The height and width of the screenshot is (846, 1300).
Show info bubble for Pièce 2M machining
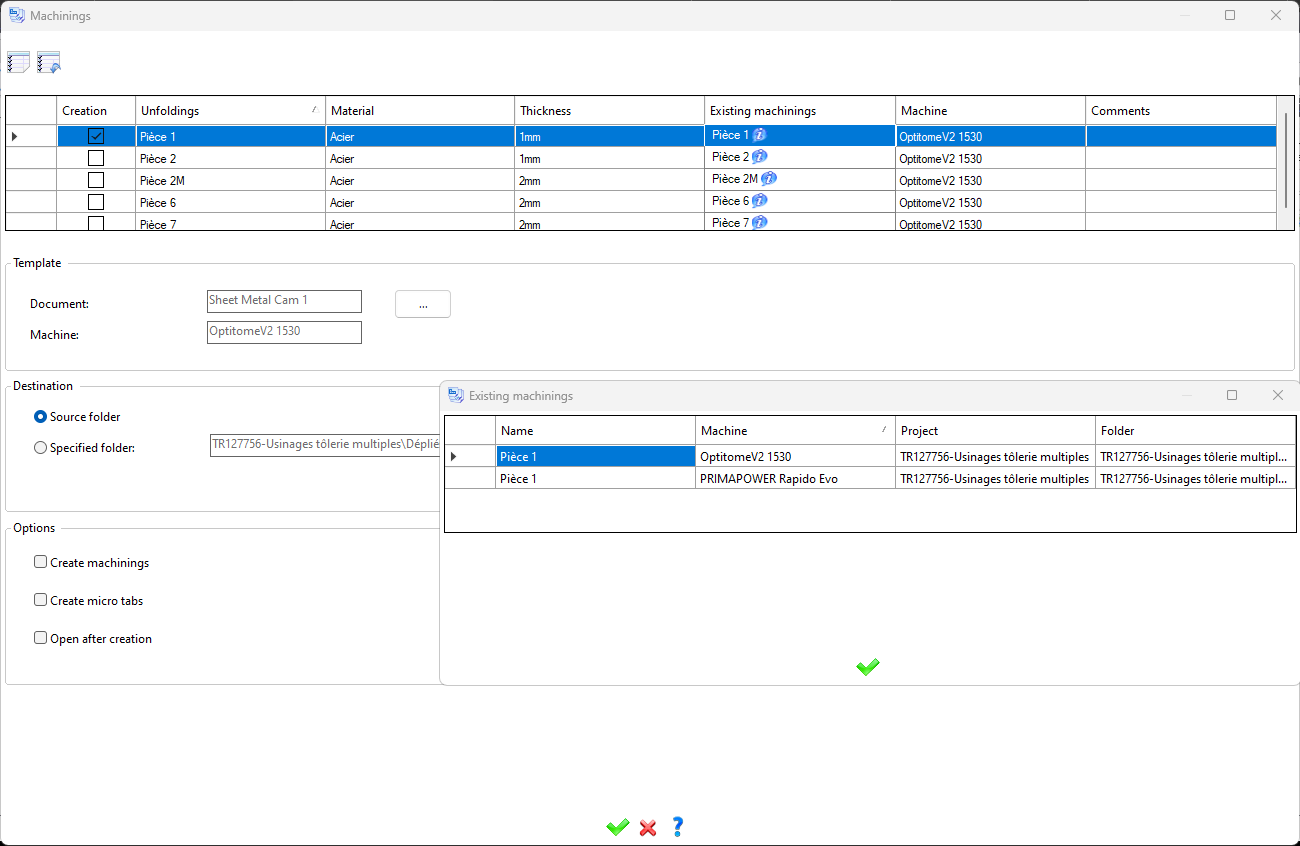(x=769, y=179)
